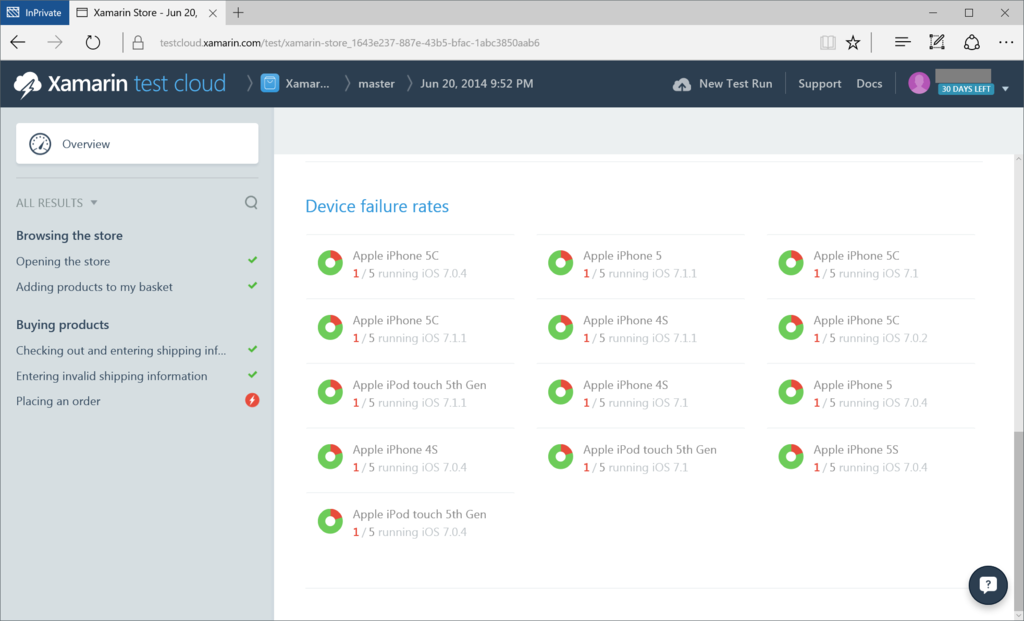
Task: Select the Jun 20, 2014 9:52 PM breadcrumb
Action: [477, 84]
